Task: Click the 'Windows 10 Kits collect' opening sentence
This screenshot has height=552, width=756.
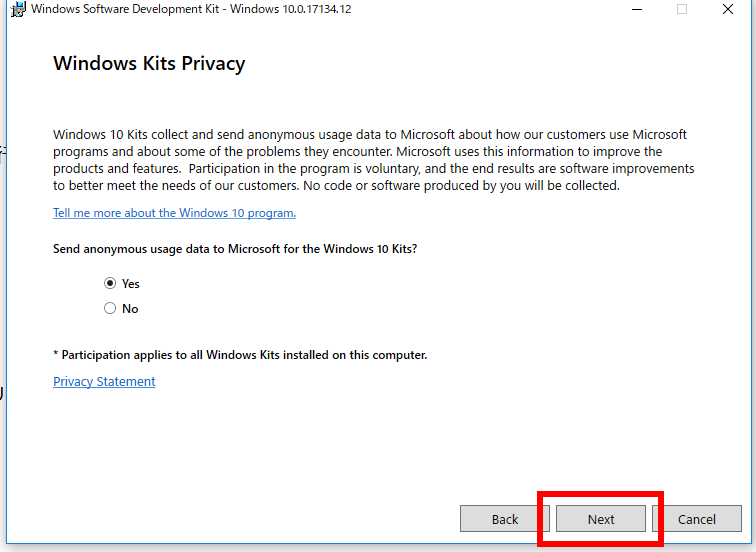Action: [370, 143]
